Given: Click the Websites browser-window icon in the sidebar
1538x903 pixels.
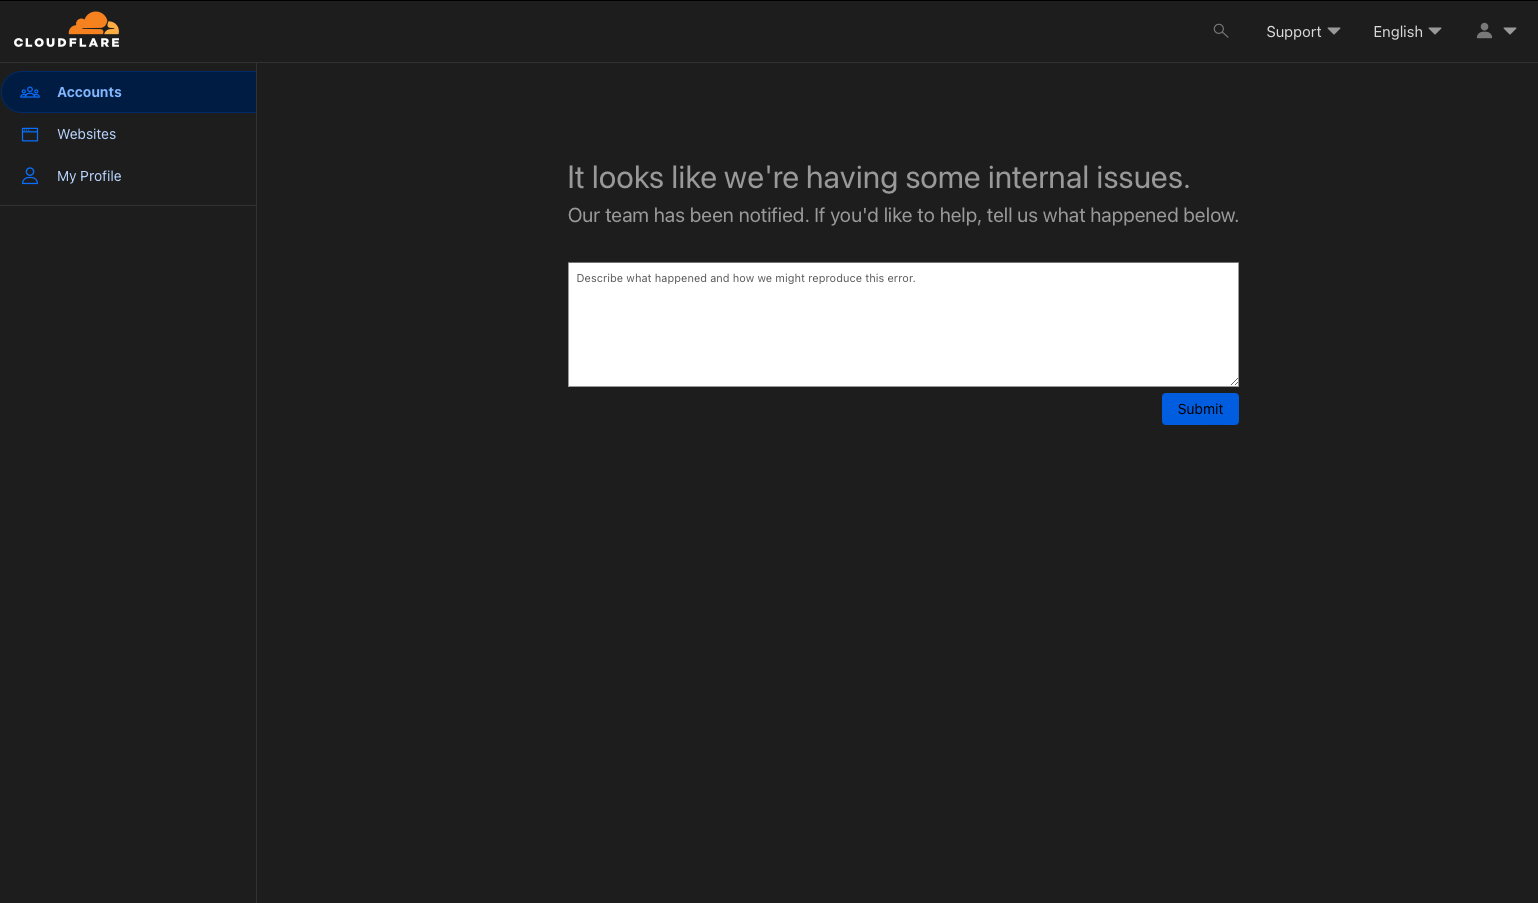Looking at the screenshot, I should pos(30,134).
